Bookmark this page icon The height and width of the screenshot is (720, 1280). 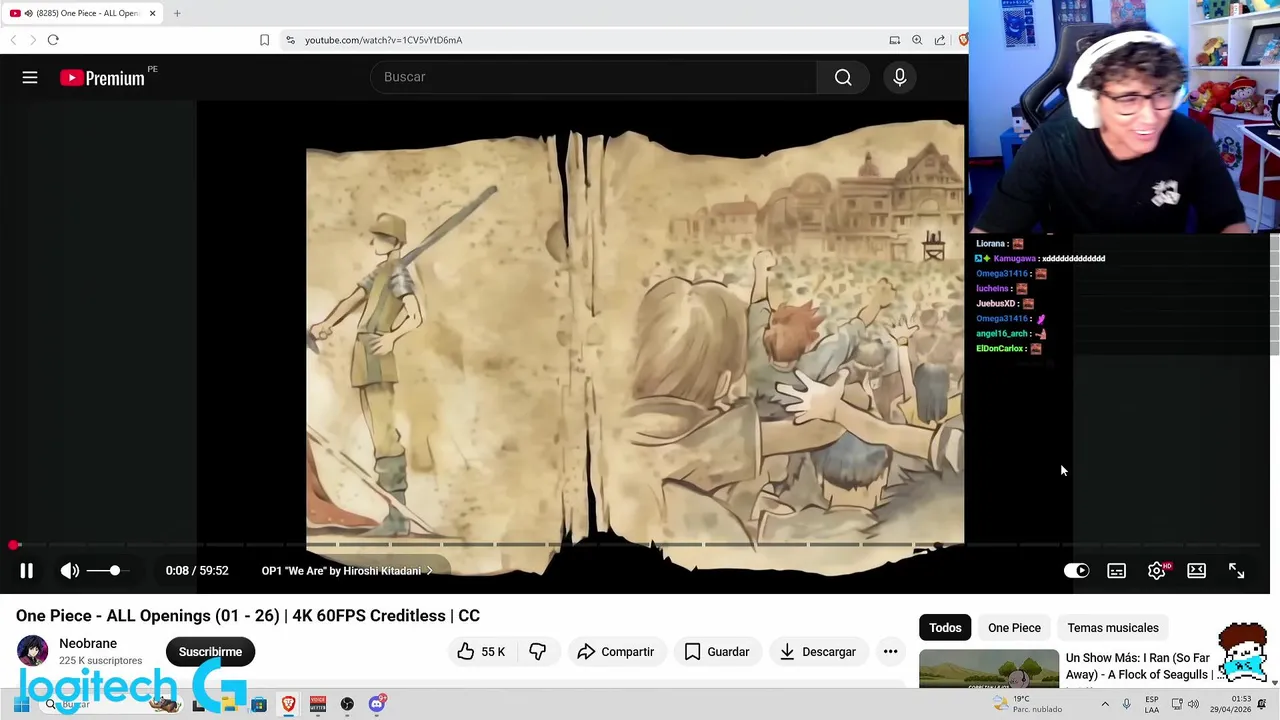pyautogui.click(x=264, y=40)
